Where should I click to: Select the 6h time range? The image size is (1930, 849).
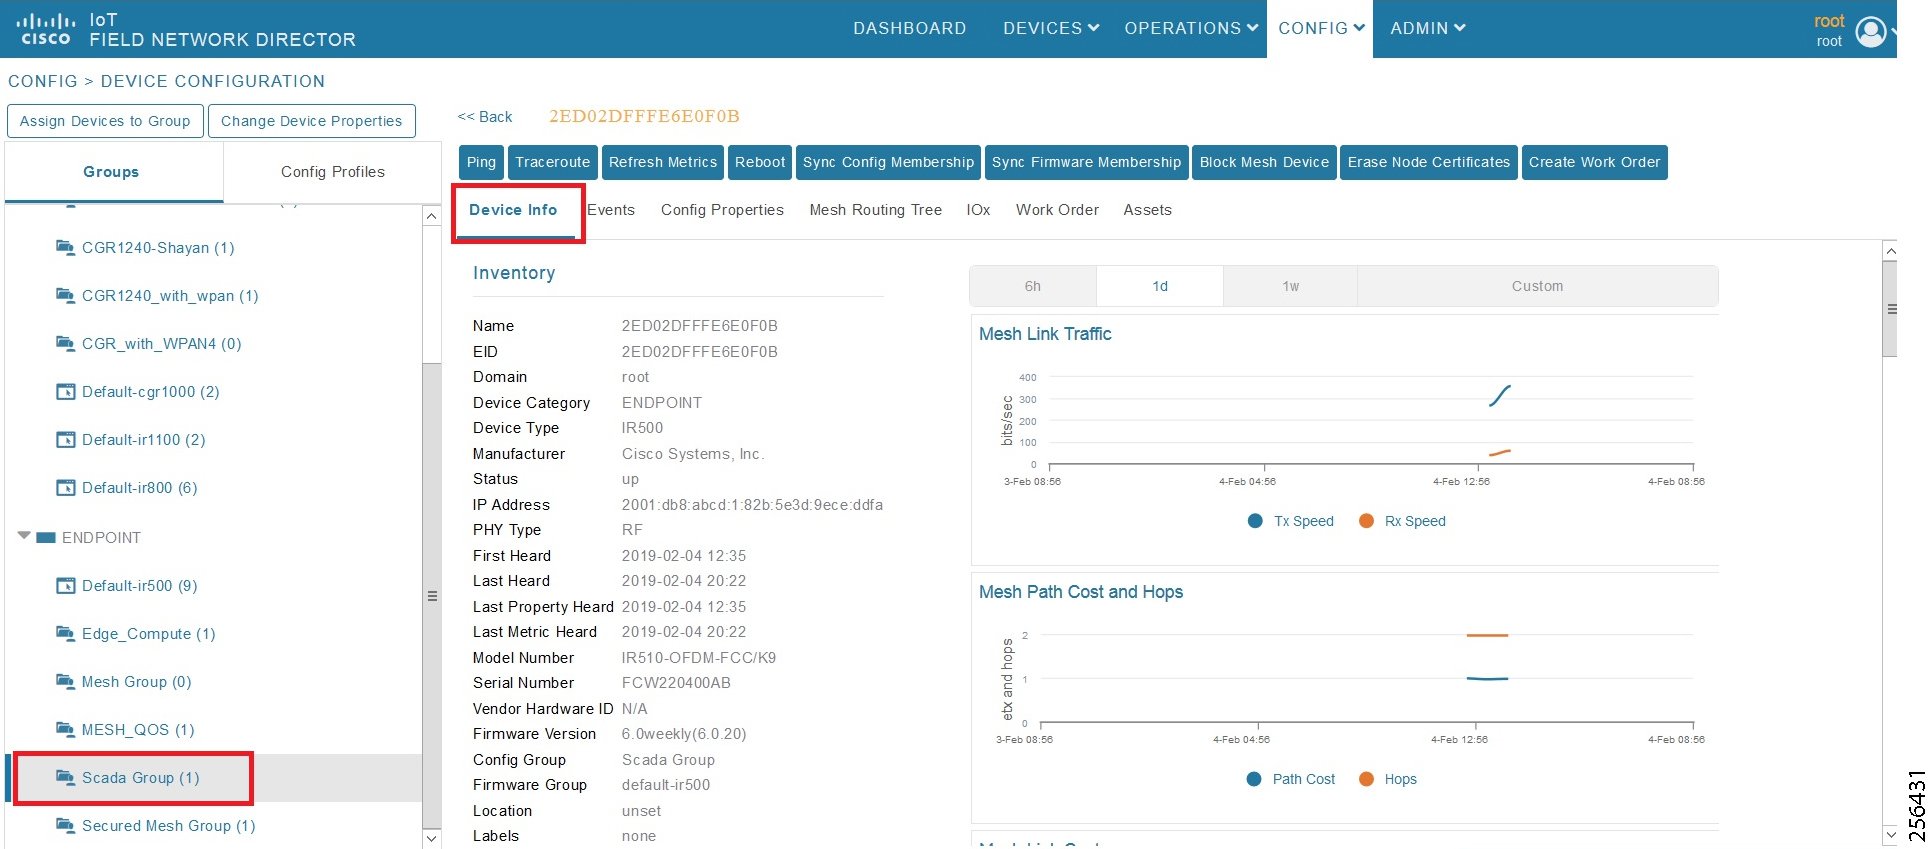(1033, 286)
